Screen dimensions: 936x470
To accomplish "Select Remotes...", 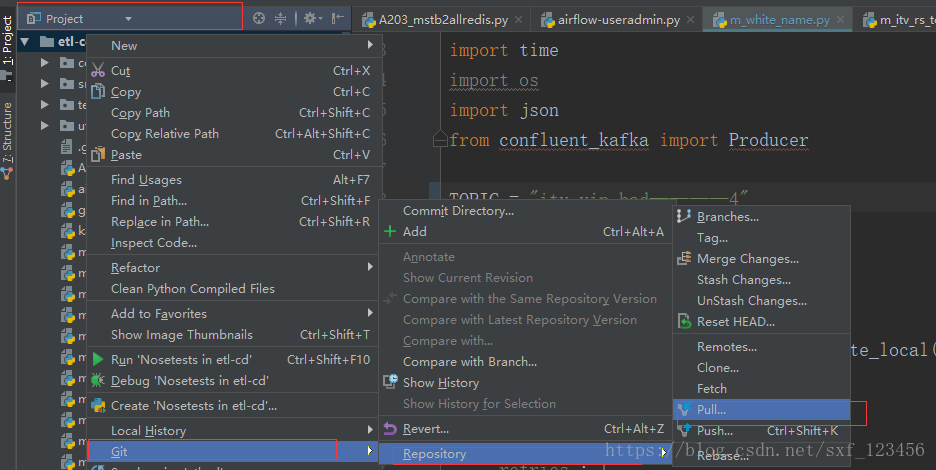I will (762, 346).
